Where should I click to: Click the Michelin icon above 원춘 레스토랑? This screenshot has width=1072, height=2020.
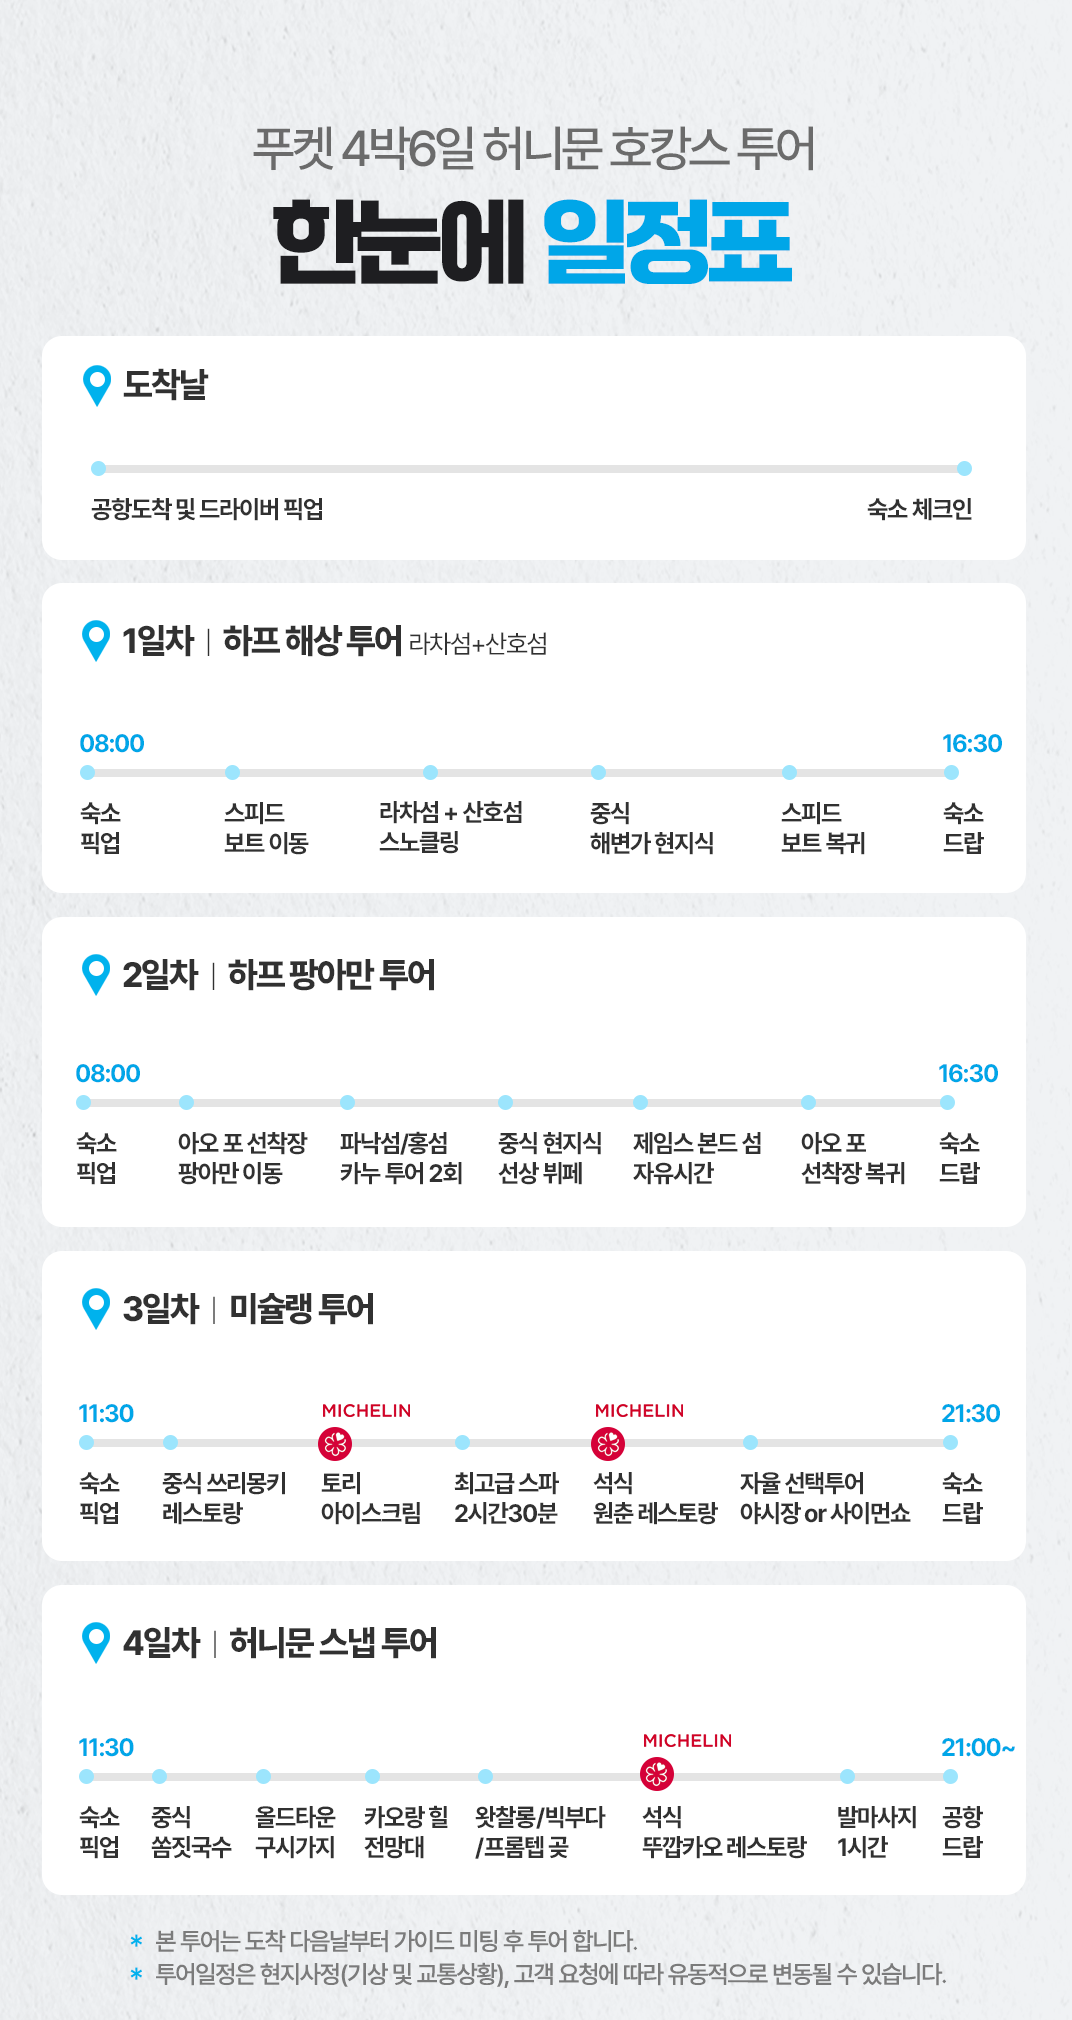(x=608, y=1443)
